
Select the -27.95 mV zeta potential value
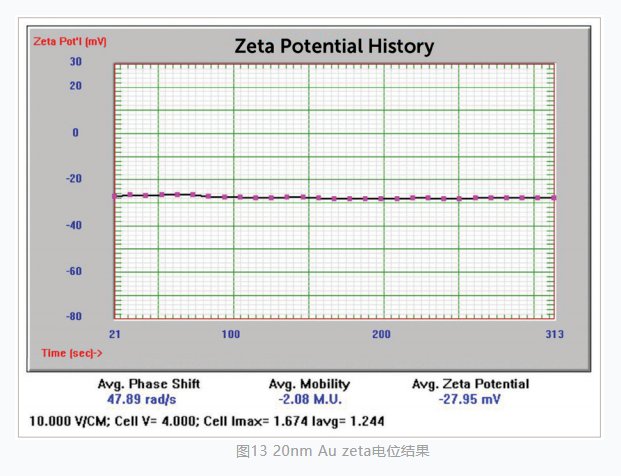[471, 398]
